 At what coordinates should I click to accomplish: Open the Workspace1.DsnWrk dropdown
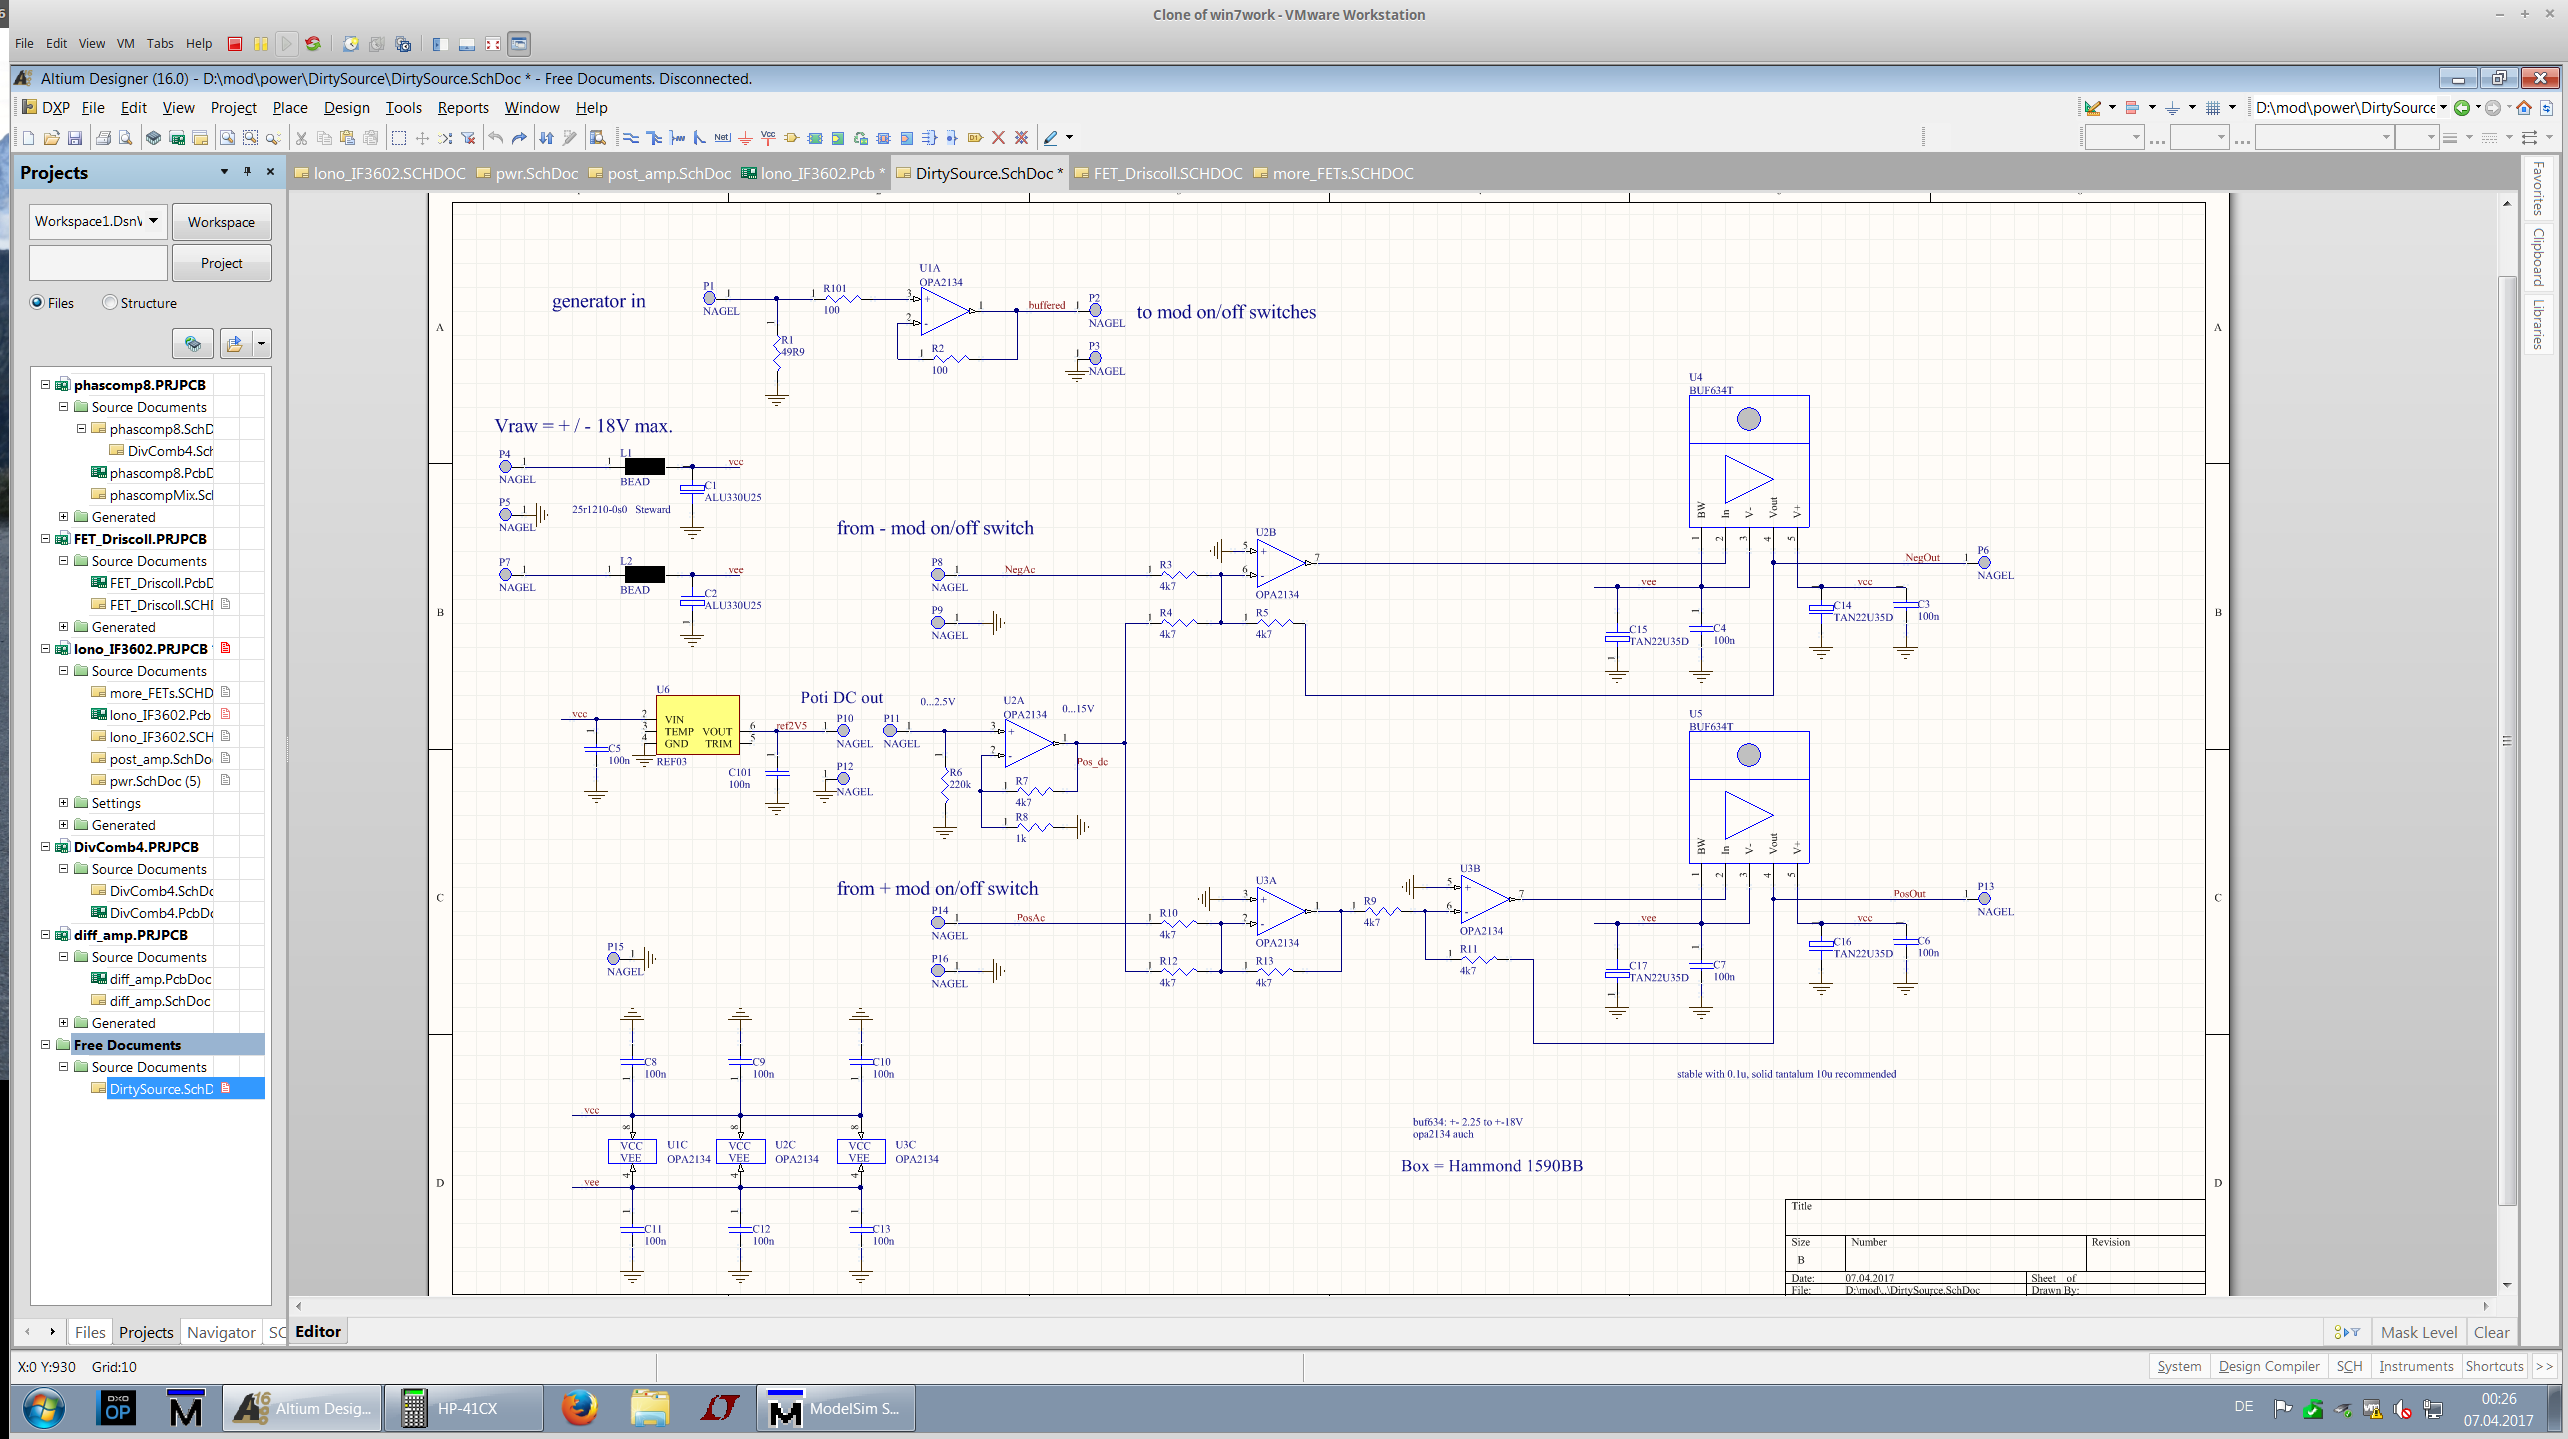(153, 221)
